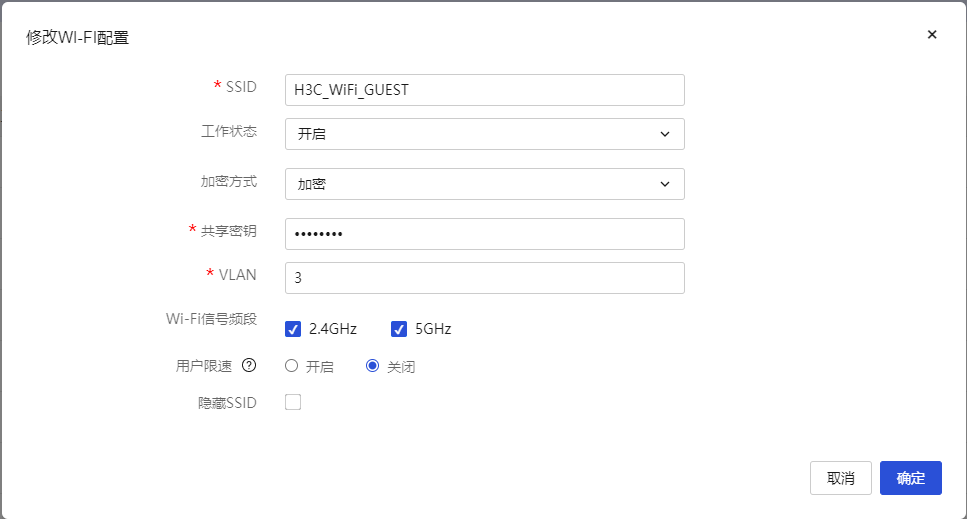Select the VLAN input field
The image size is (967, 519).
484,278
